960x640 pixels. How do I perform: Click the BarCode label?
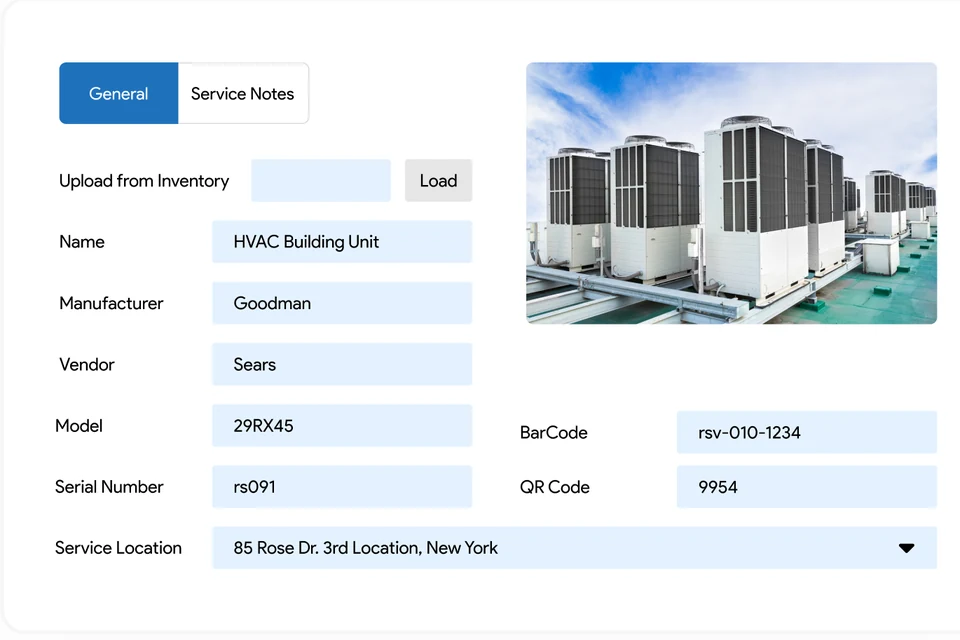pos(553,432)
